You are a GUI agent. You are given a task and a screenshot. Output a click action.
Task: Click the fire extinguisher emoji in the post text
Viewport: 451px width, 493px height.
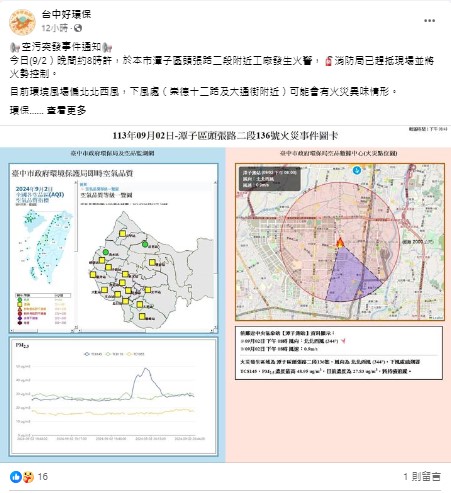[x=328, y=61]
